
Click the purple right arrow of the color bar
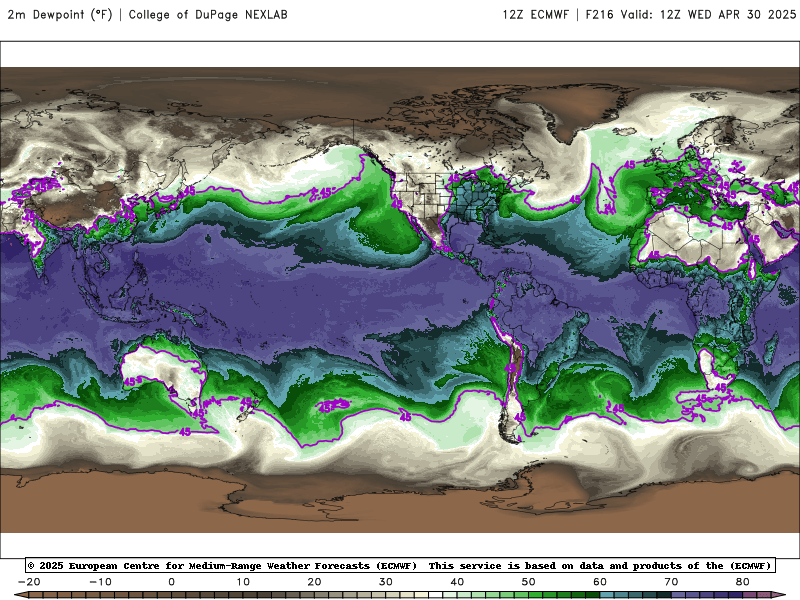[779, 595]
